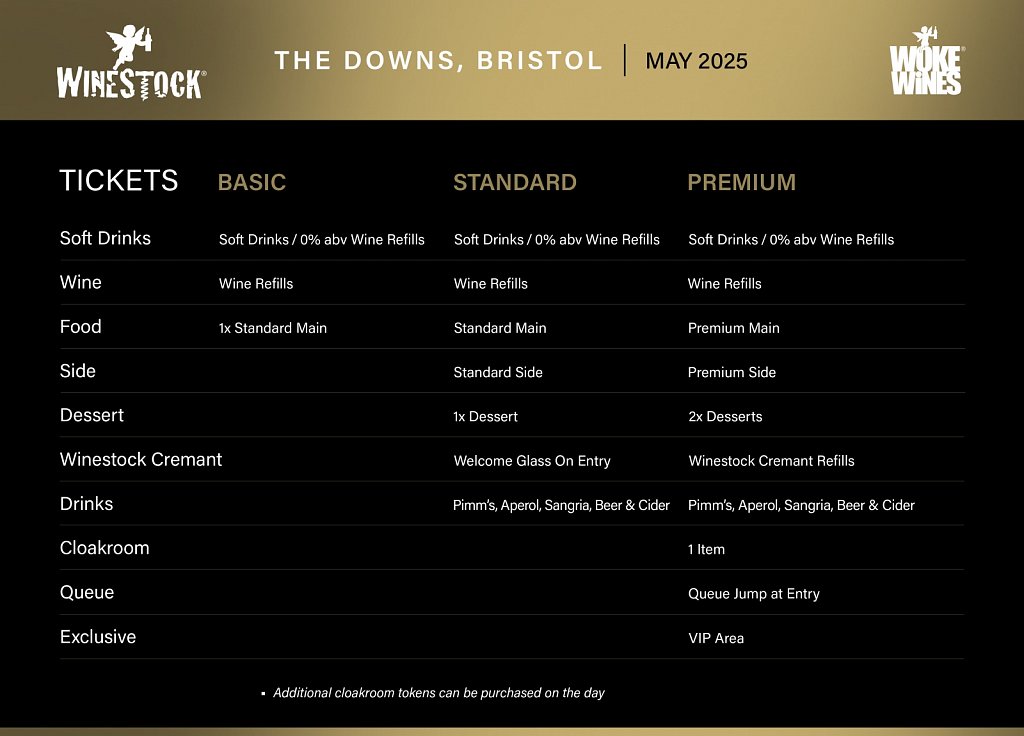Select the 'BASIC' ticket column heading
The width and height of the screenshot is (1024, 736).
pyautogui.click(x=252, y=182)
